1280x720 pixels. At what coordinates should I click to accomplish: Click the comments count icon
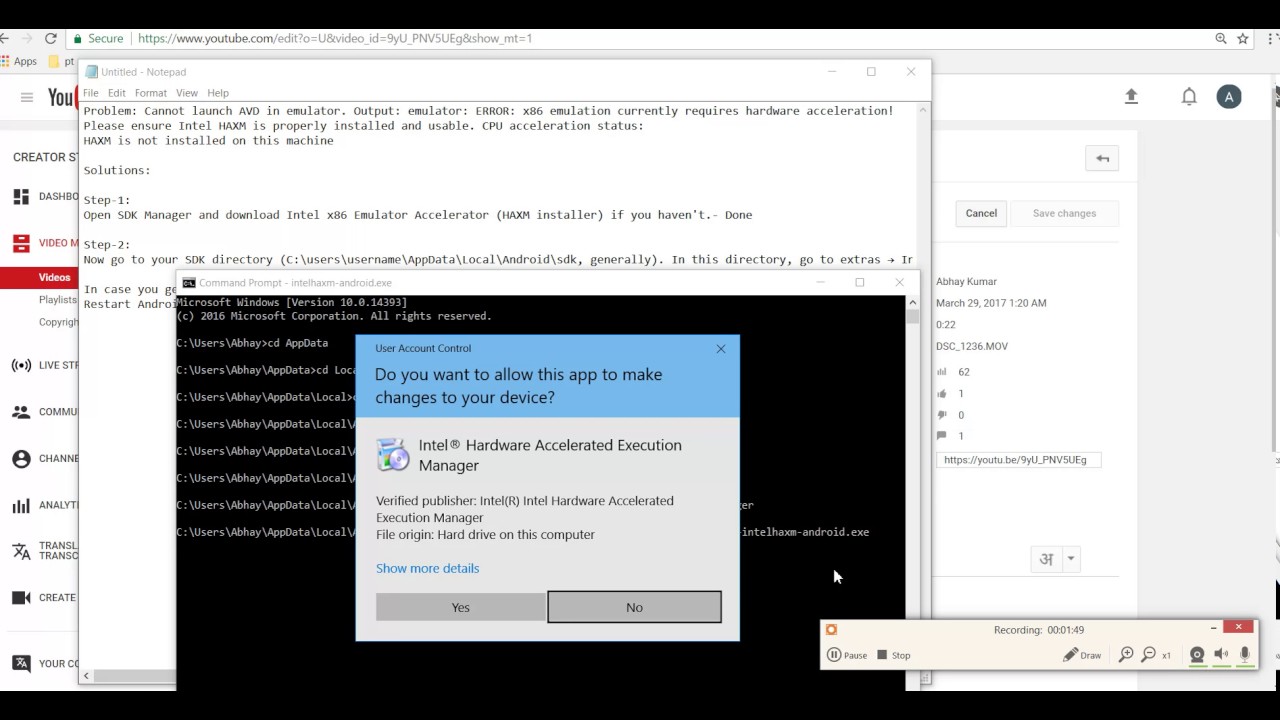click(x=941, y=436)
